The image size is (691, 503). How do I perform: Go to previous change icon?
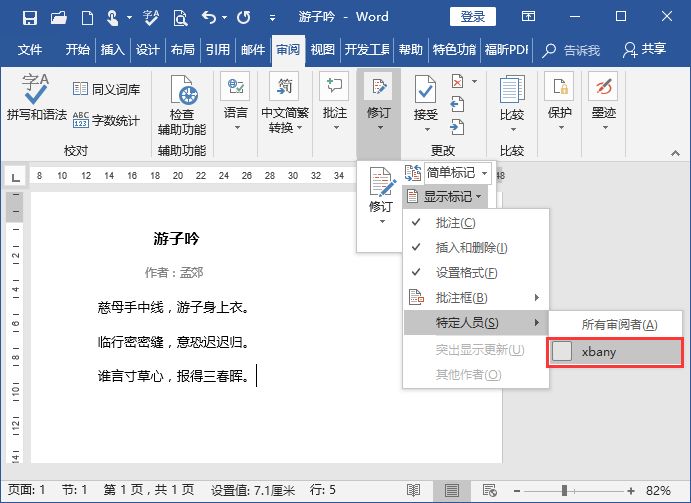point(457,104)
